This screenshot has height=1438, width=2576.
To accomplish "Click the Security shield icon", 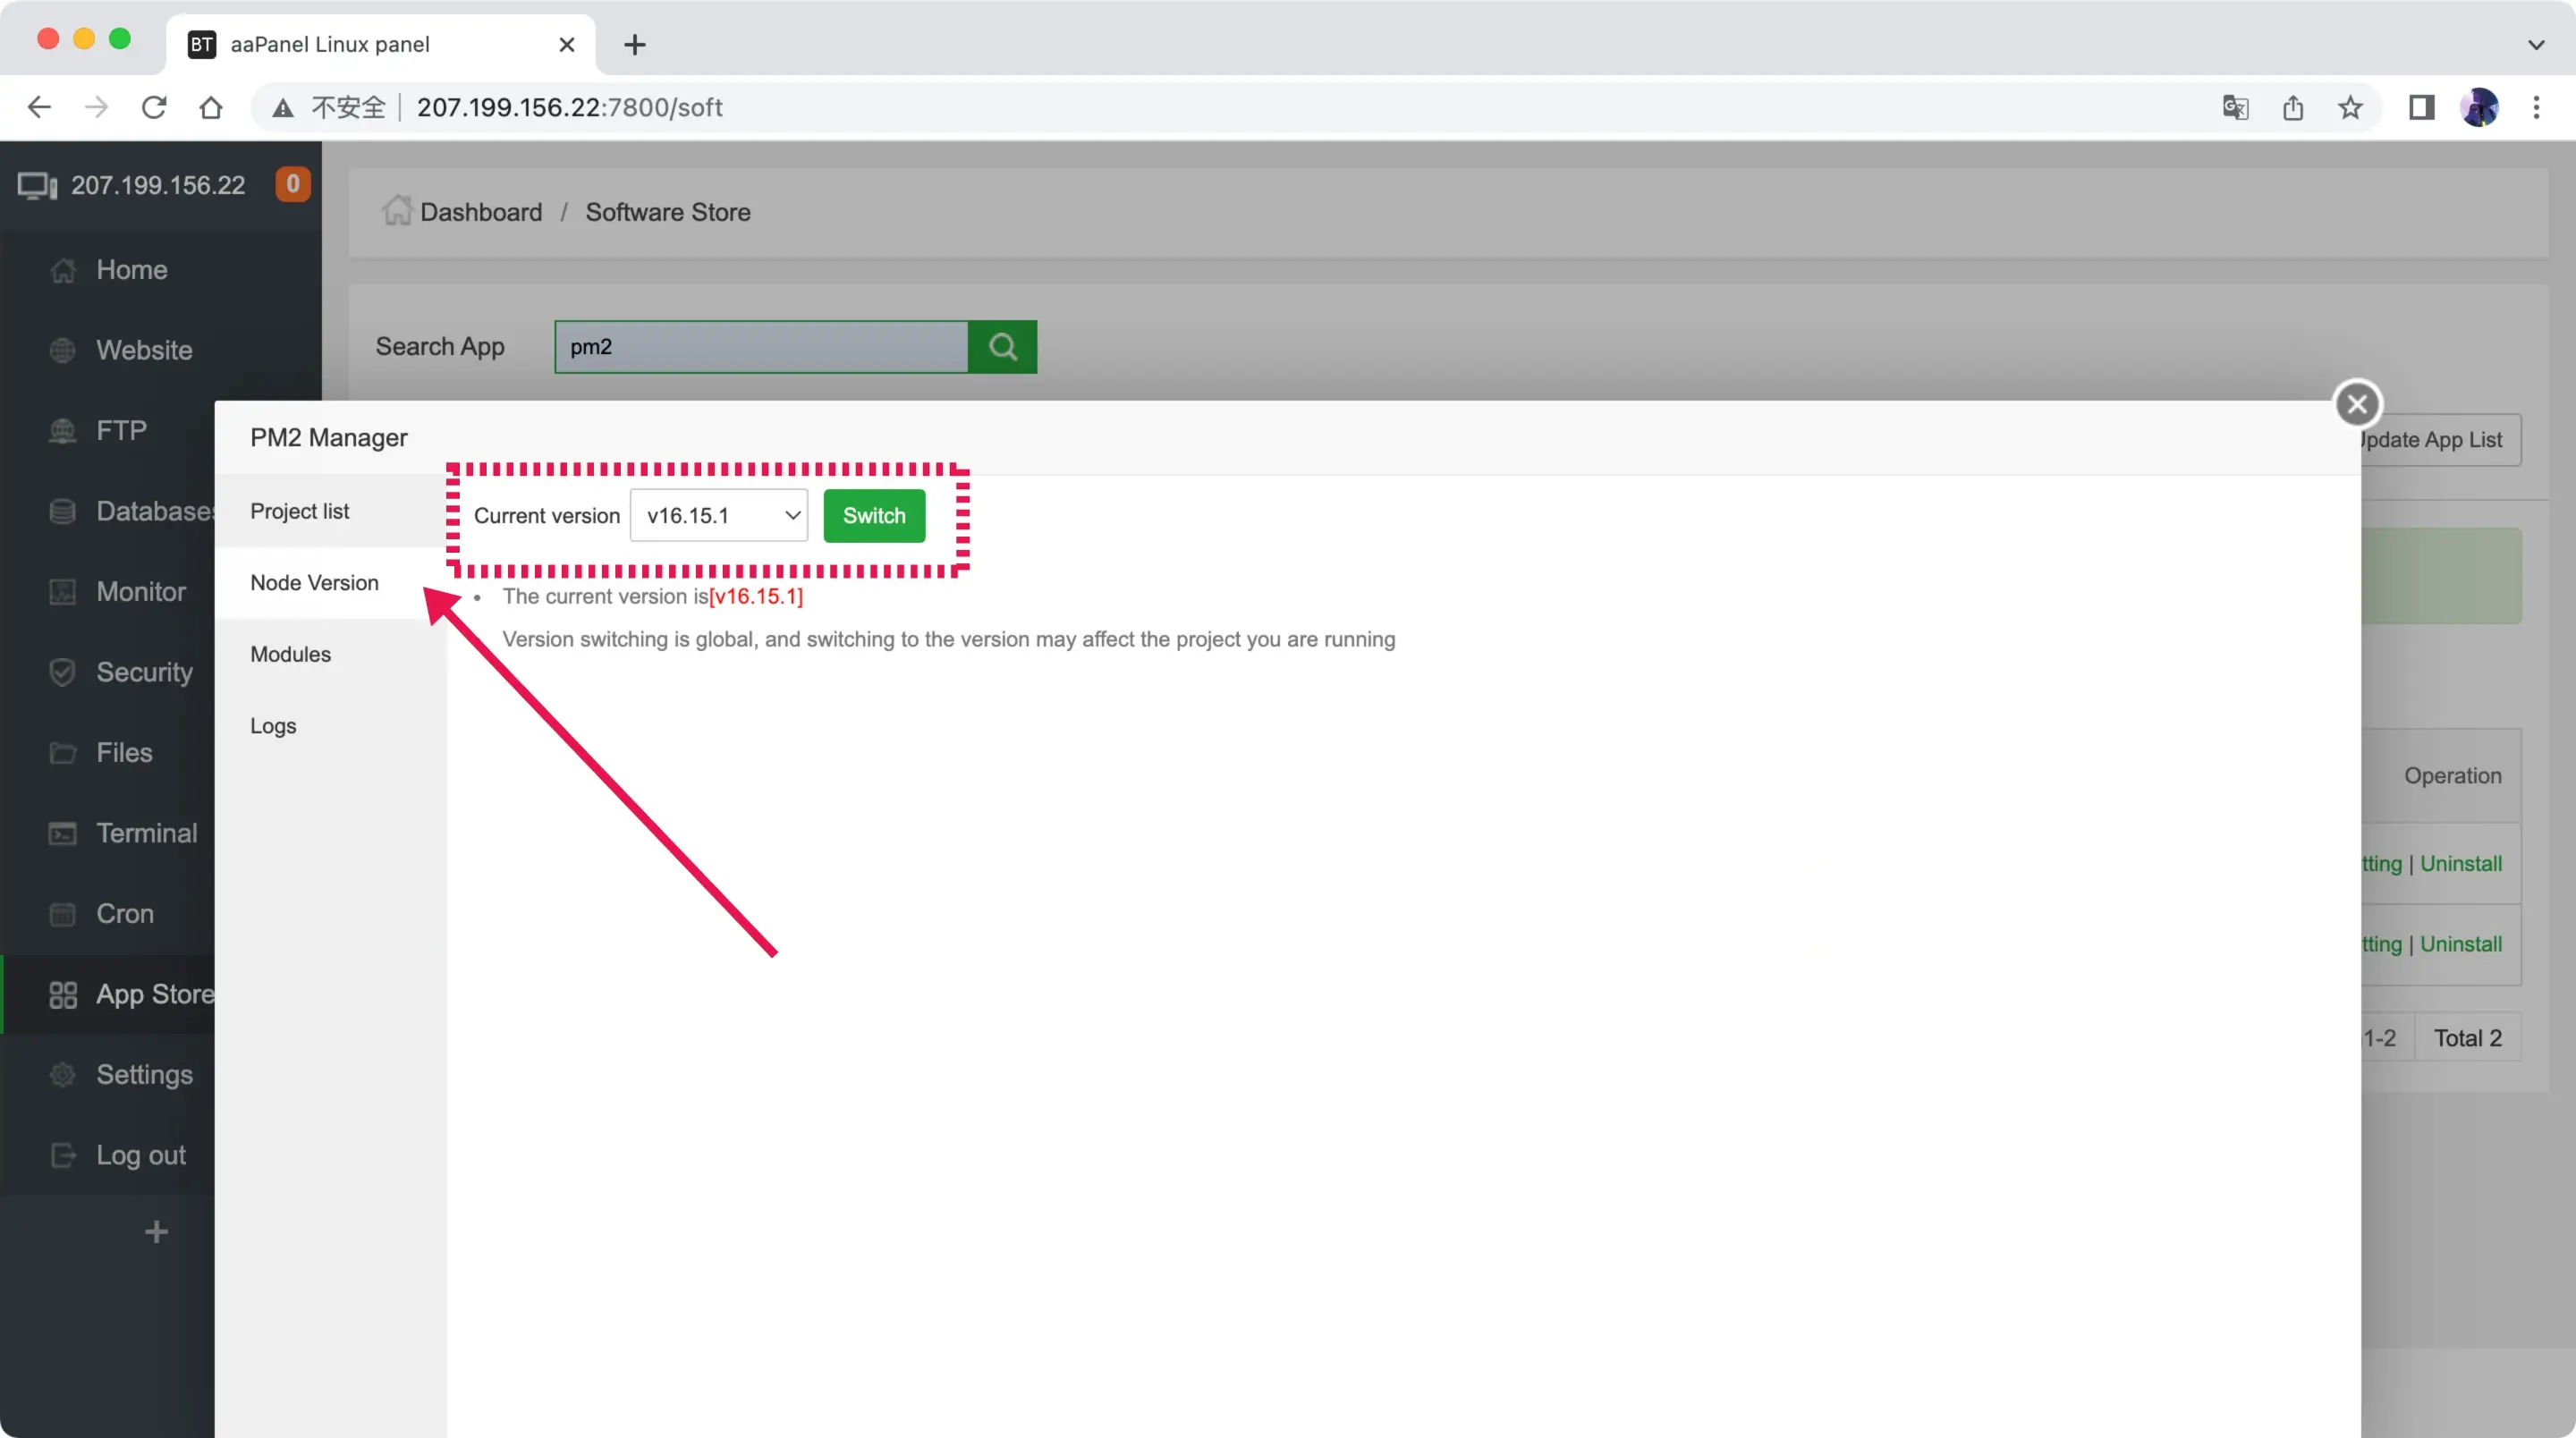I will click(x=62, y=672).
